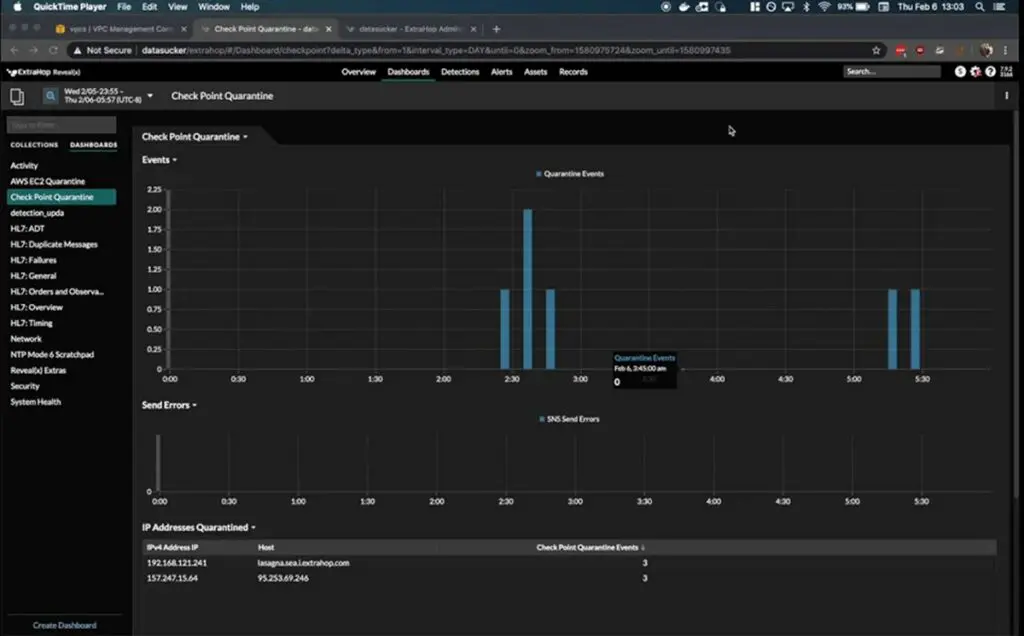The height and width of the screenshot is (636, 1024).
Task: Reload the page in the browser
Action: coord(53,50)
